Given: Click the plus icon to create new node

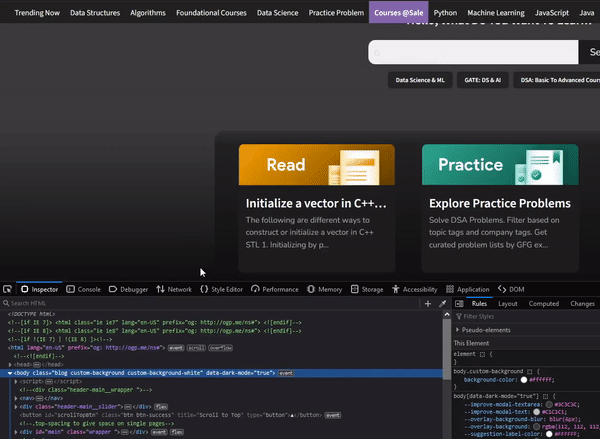Looking at the screenshot, I should tap(428, 304).
